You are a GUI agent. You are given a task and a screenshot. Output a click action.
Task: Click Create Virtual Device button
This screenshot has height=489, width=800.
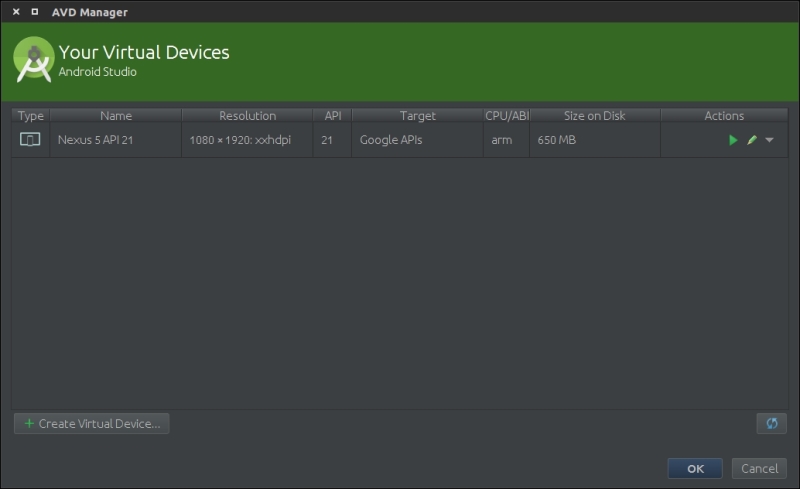click(92, 424)
